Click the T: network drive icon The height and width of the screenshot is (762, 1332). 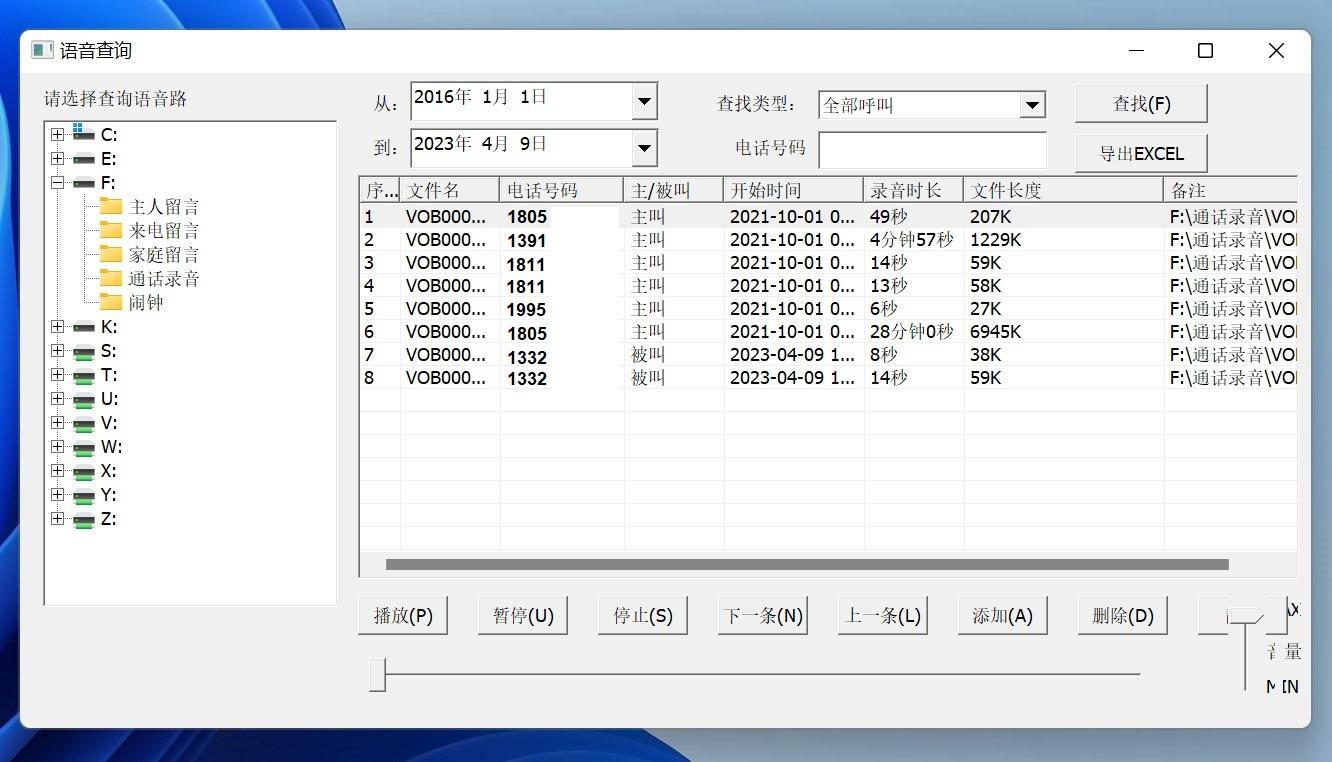click(x=83, y=375)
